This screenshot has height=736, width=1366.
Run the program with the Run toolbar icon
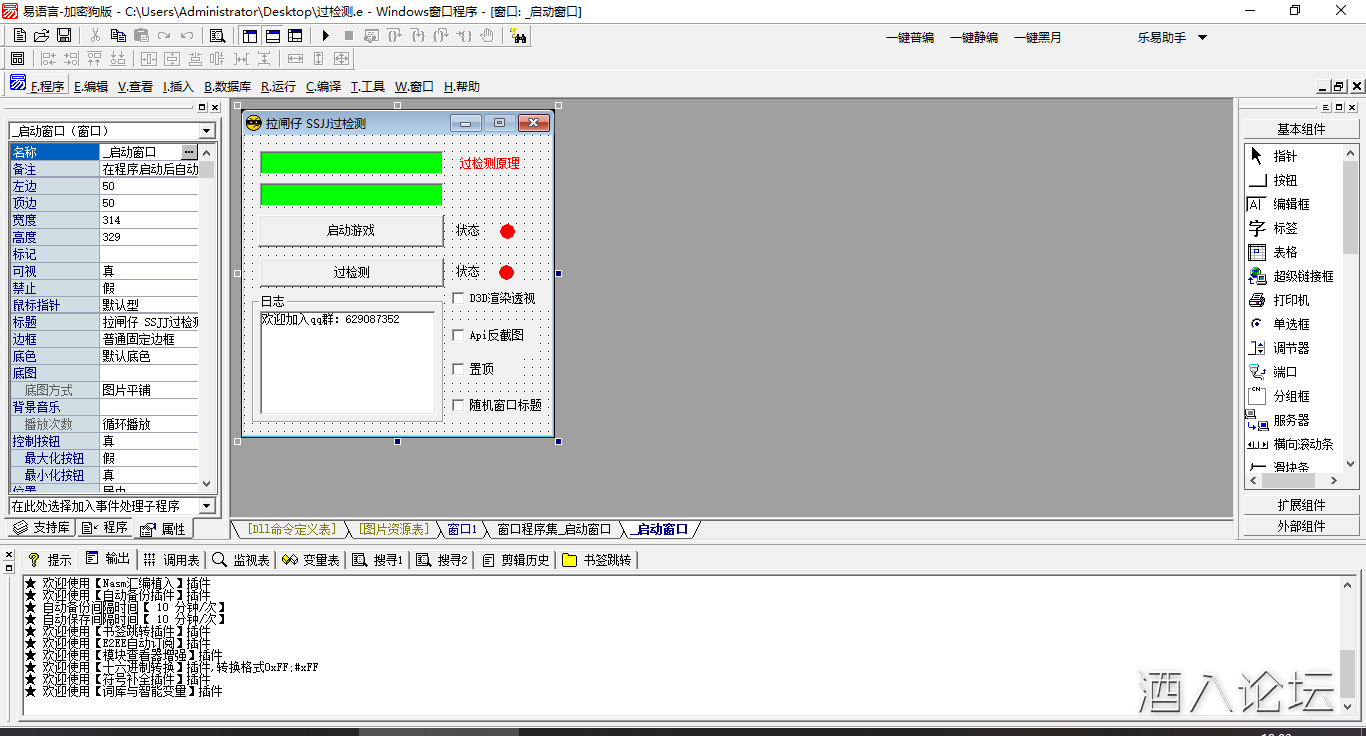pos(325,35)
